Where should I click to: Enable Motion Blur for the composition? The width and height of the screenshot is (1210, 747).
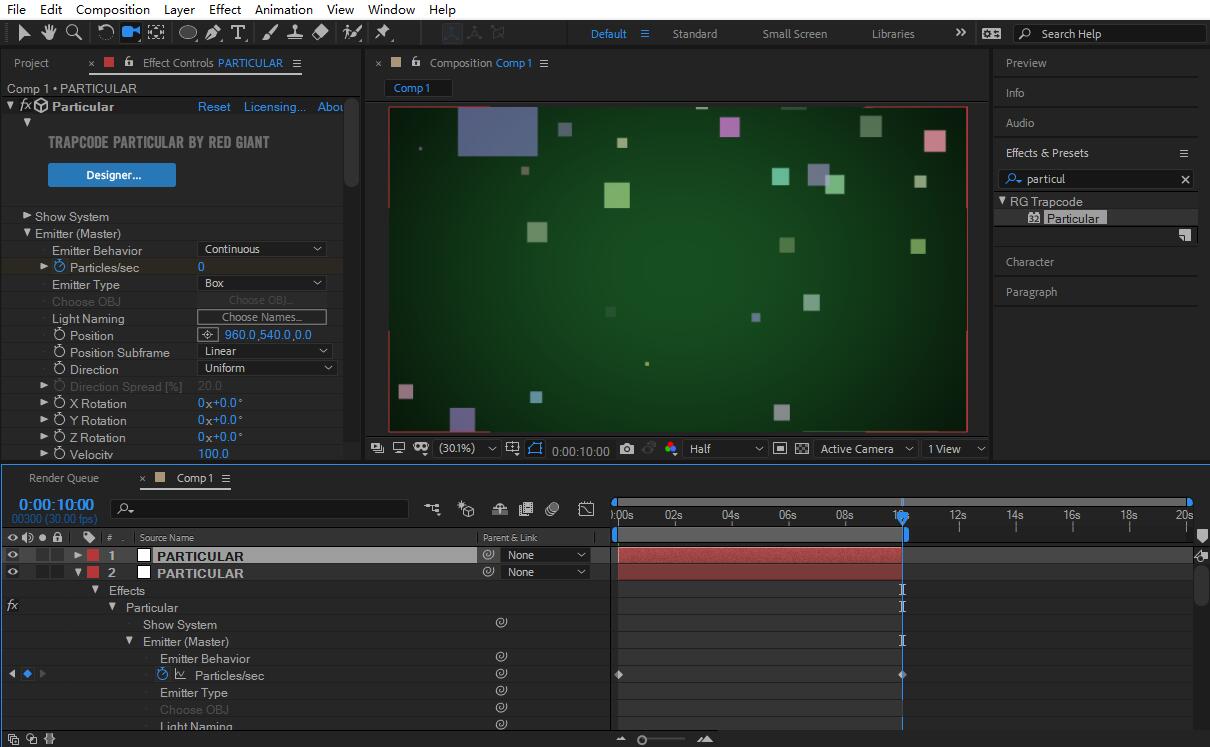click(x=552, y=509)
